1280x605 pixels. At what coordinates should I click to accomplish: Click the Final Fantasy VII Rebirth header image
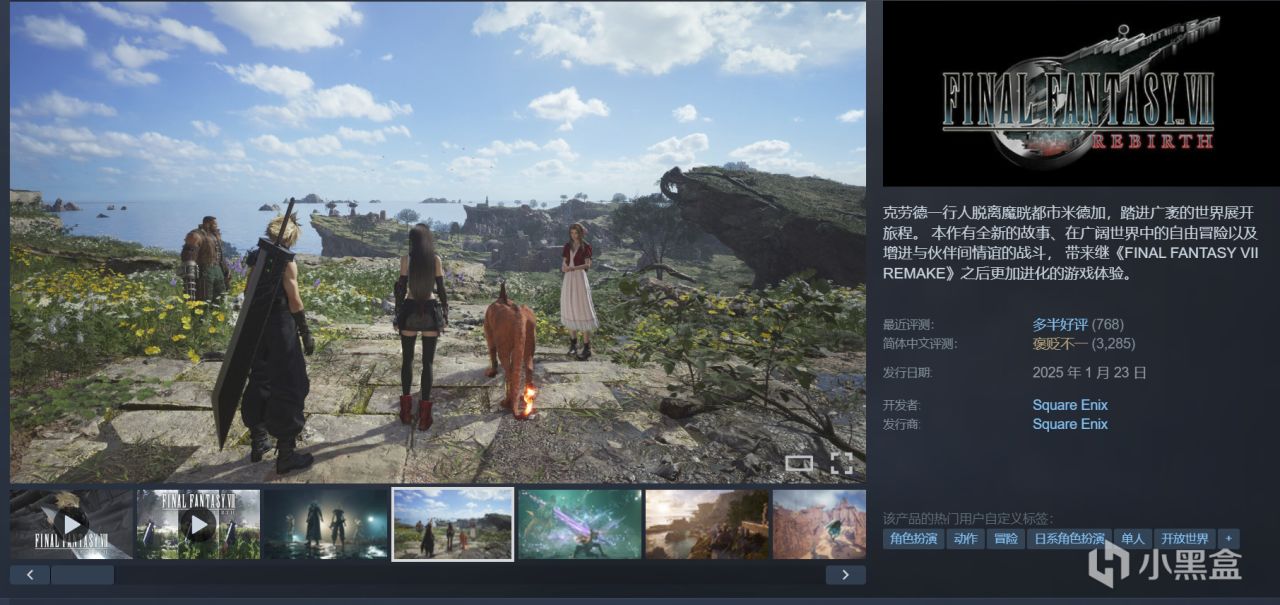tap(1081, 94)
